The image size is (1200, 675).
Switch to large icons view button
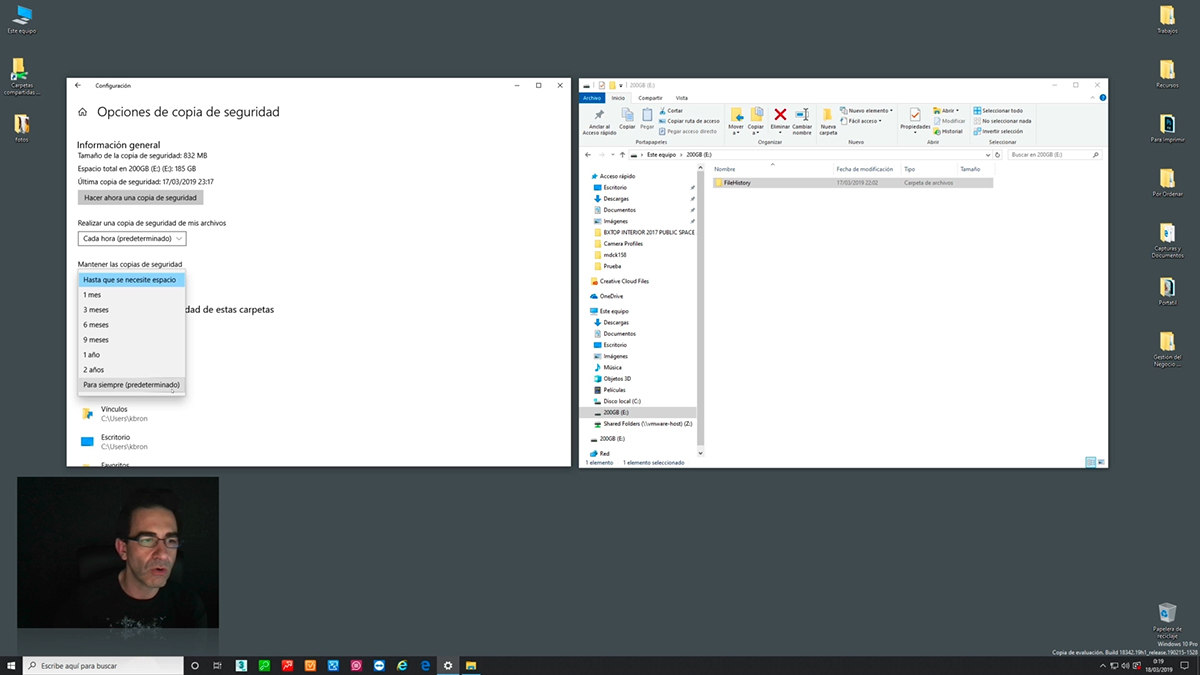[1101, 462]
